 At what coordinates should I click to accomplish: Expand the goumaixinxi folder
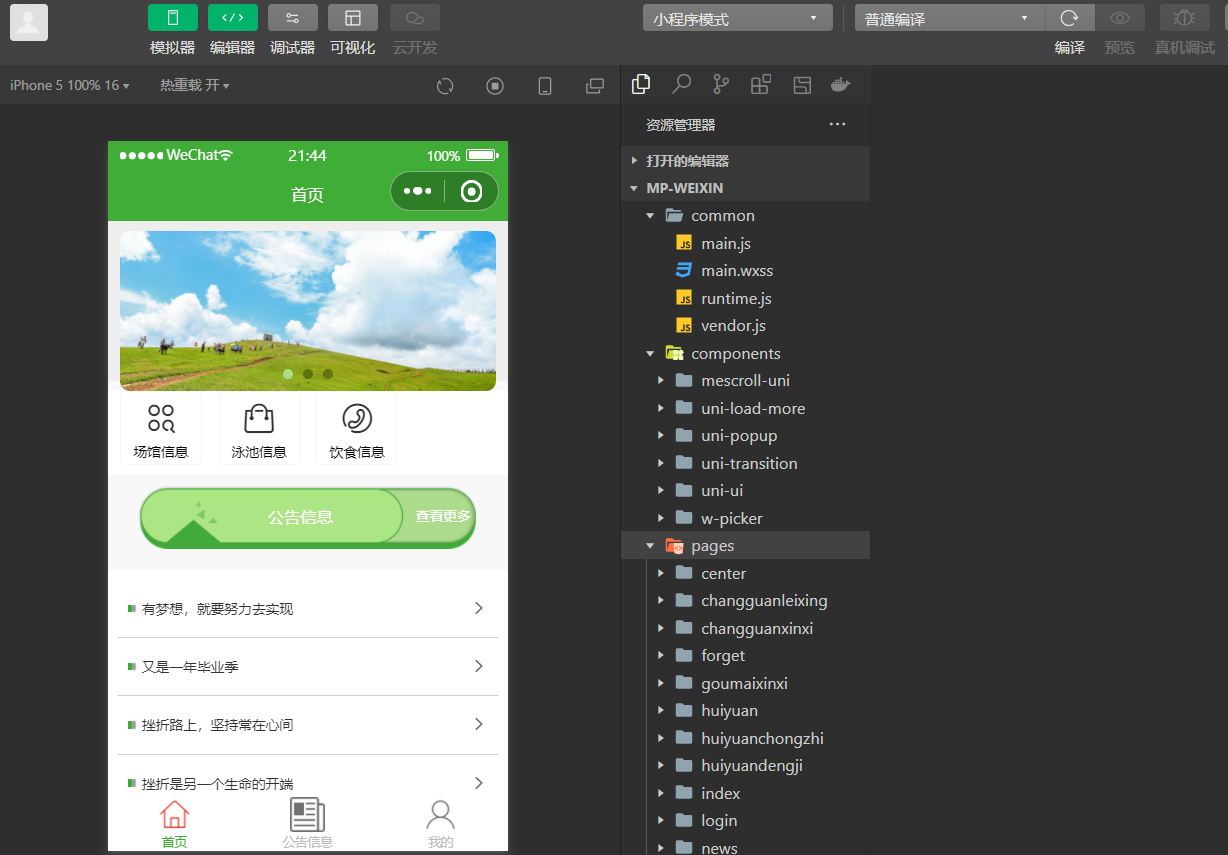pyautogui.click(x=745, y=683)
